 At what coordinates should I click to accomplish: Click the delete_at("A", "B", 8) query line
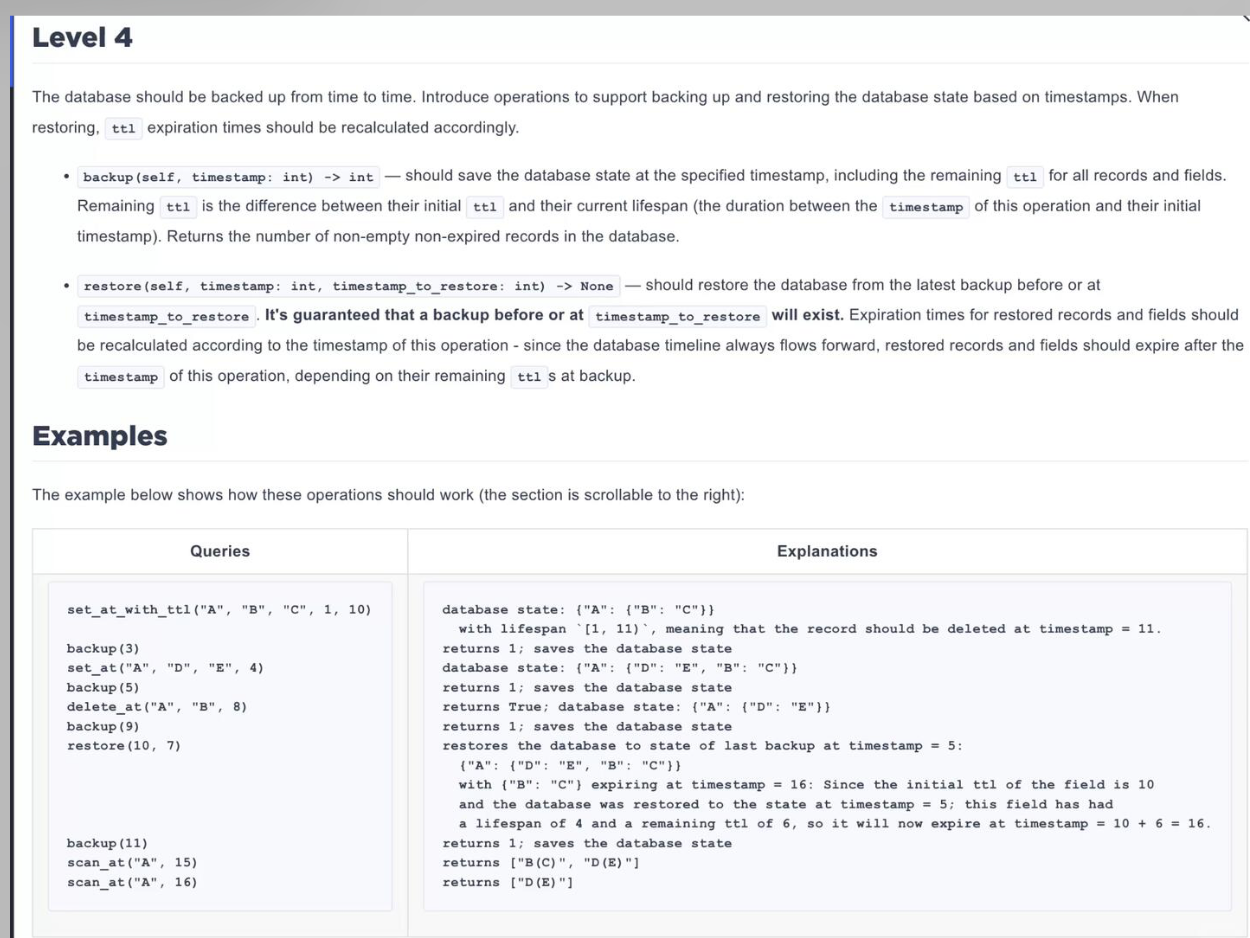pyautogui.click(x=157, y=707)
